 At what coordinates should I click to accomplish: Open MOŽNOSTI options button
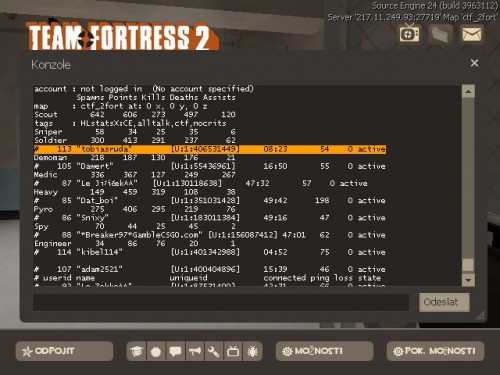coord(324,351)
